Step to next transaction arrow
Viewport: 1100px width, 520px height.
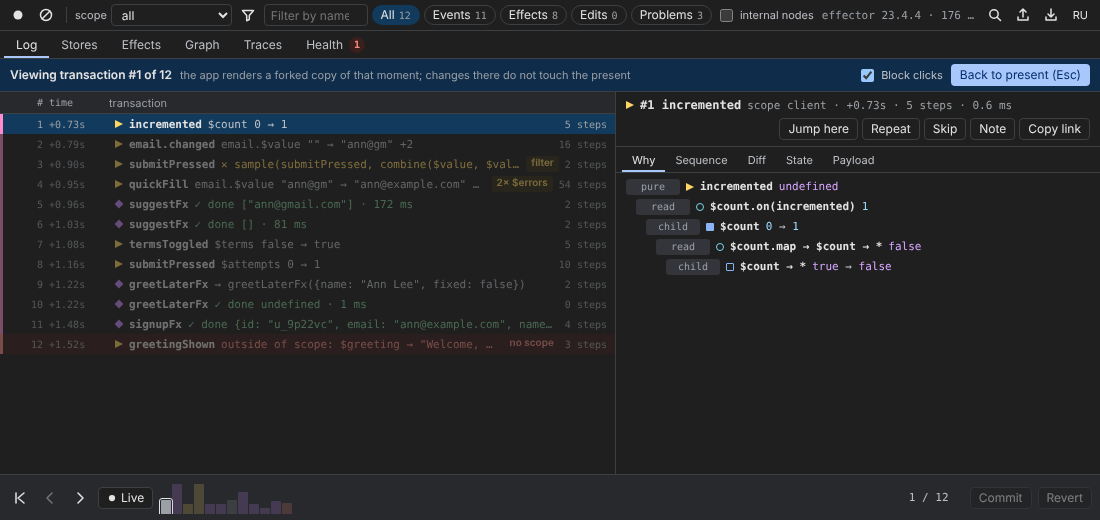pyautogui.click(x=80, y=498)
